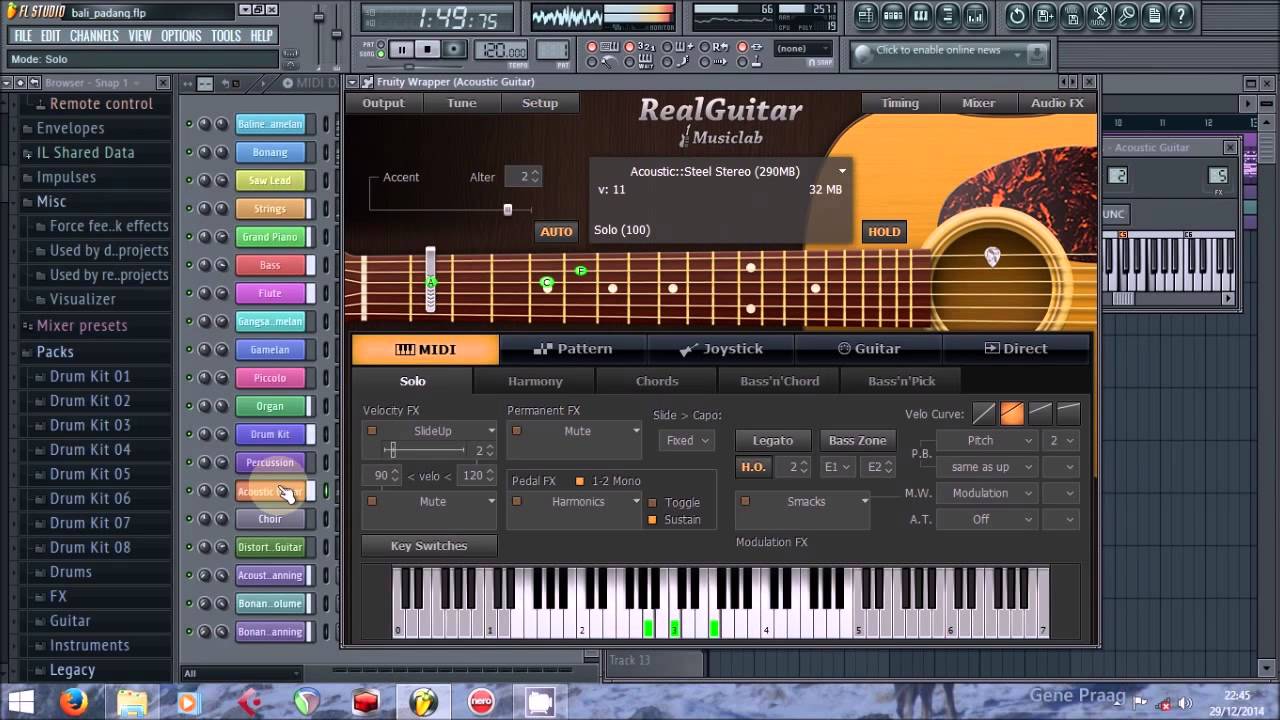Image resolution: width=1280 pixels, height=720 pixels.
Task: Click the audio editor scissors icon
Action: point(1099,15)
